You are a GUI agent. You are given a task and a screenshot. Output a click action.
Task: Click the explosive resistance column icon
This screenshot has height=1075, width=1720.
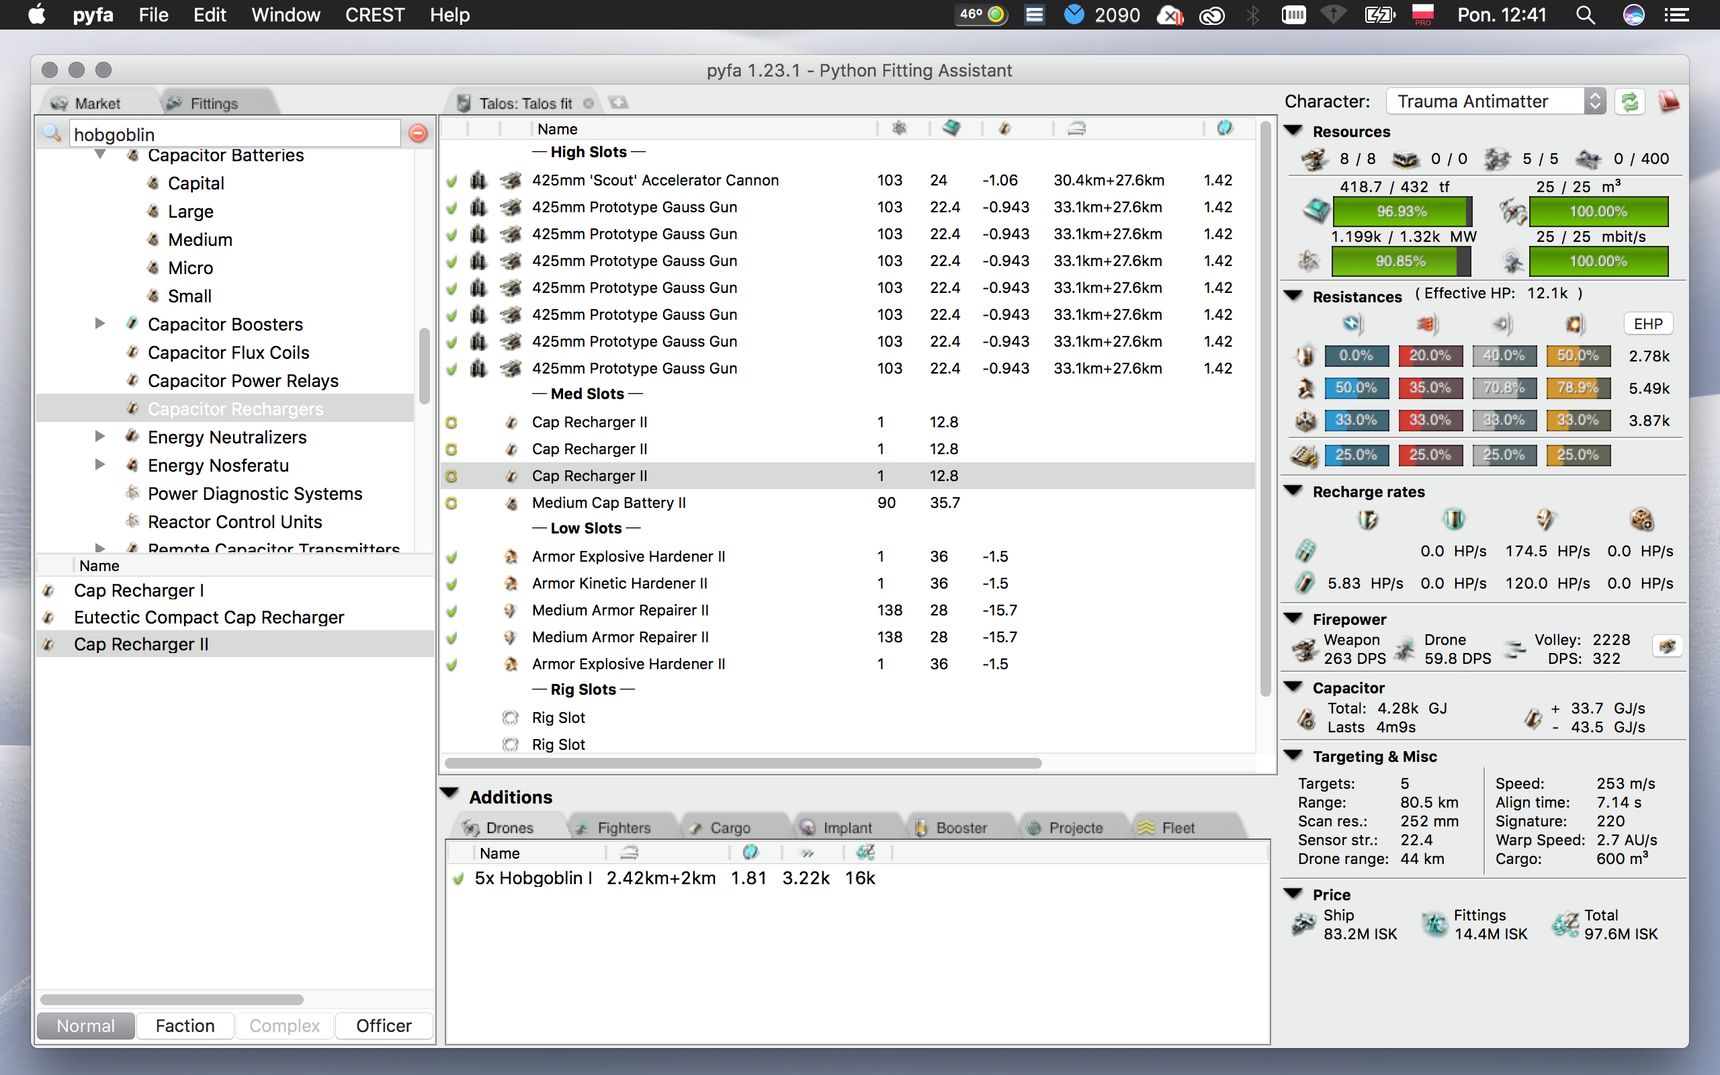pyautogui.click(x=1575, y=324)
